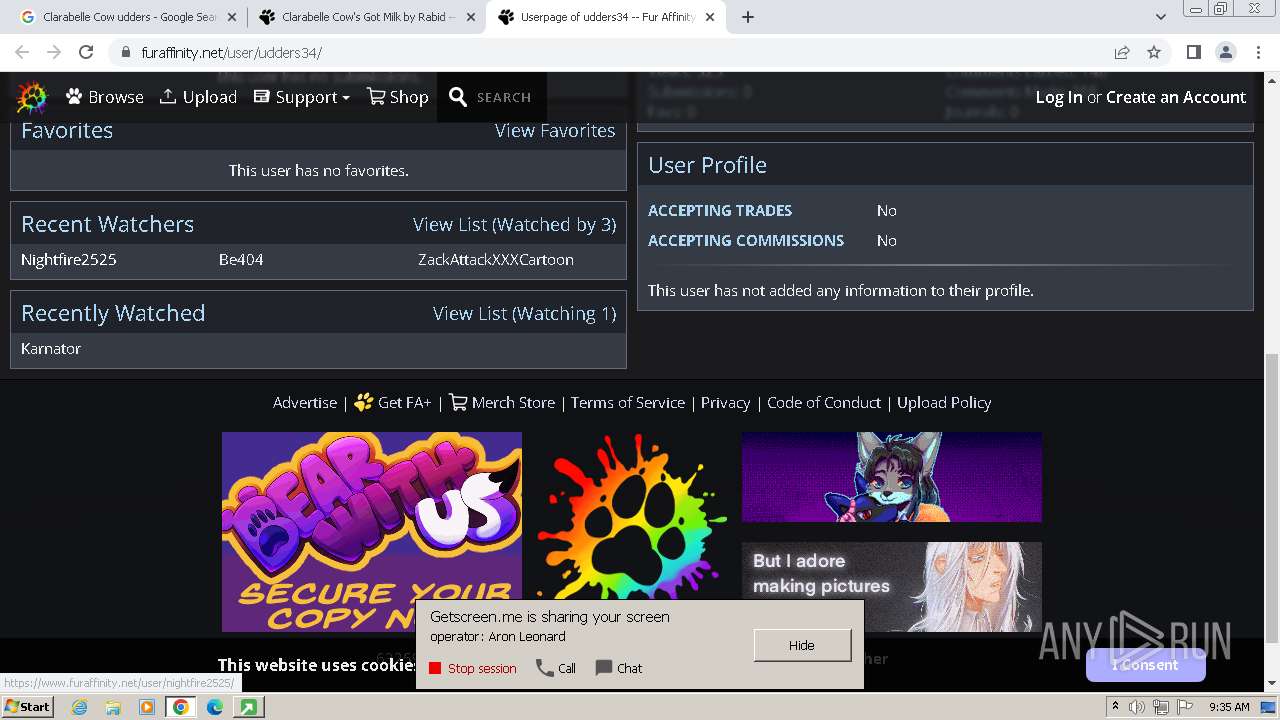Open the Upload page
The height and width of the screenshot is (720, 1280).
(198, 97)
